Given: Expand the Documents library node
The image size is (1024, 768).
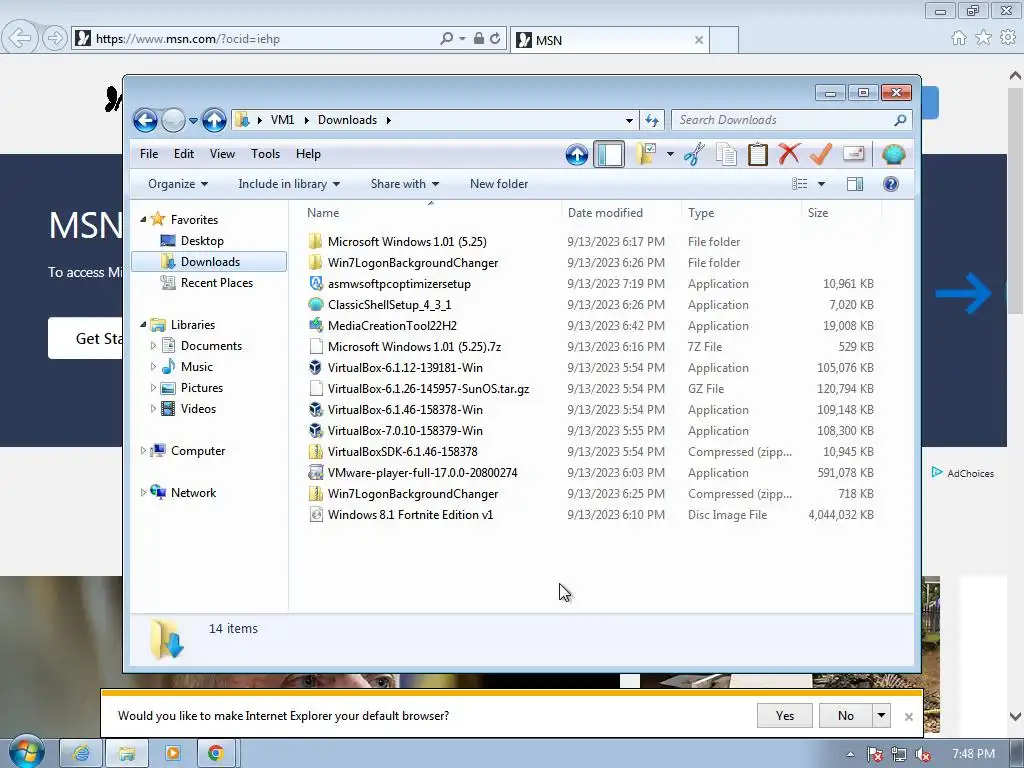Looking at the screenshot, I should click(153, 345).
